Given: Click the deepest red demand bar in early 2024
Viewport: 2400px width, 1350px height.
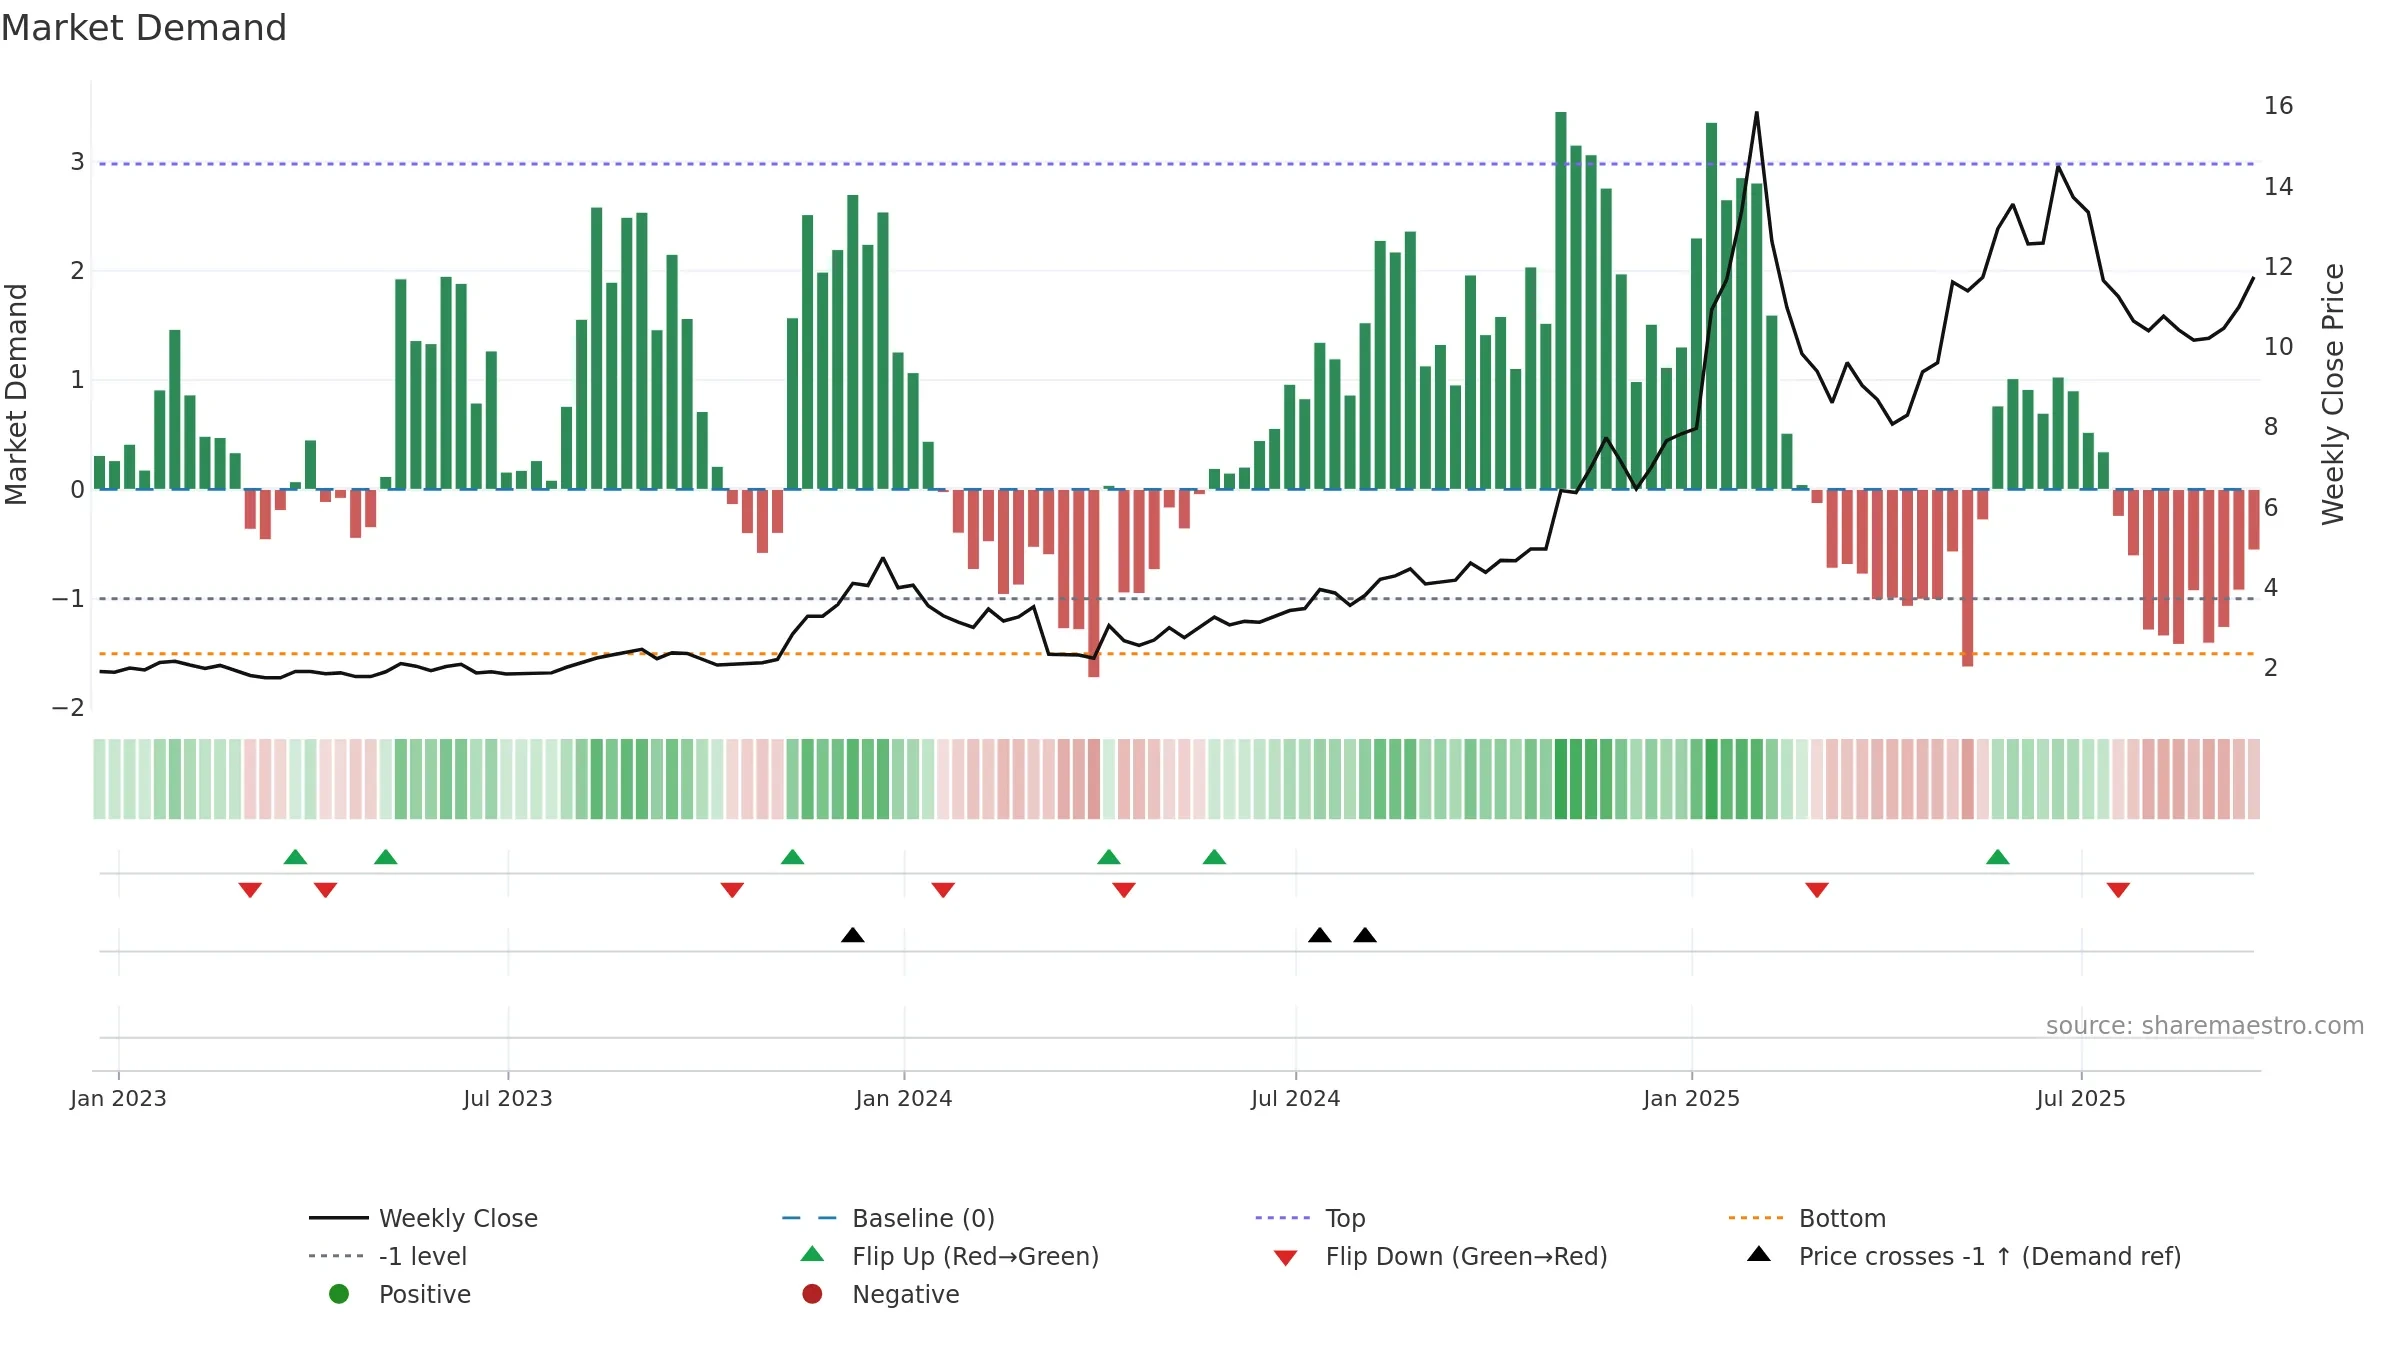Looking at the screenshot, I should [1094, 583].
